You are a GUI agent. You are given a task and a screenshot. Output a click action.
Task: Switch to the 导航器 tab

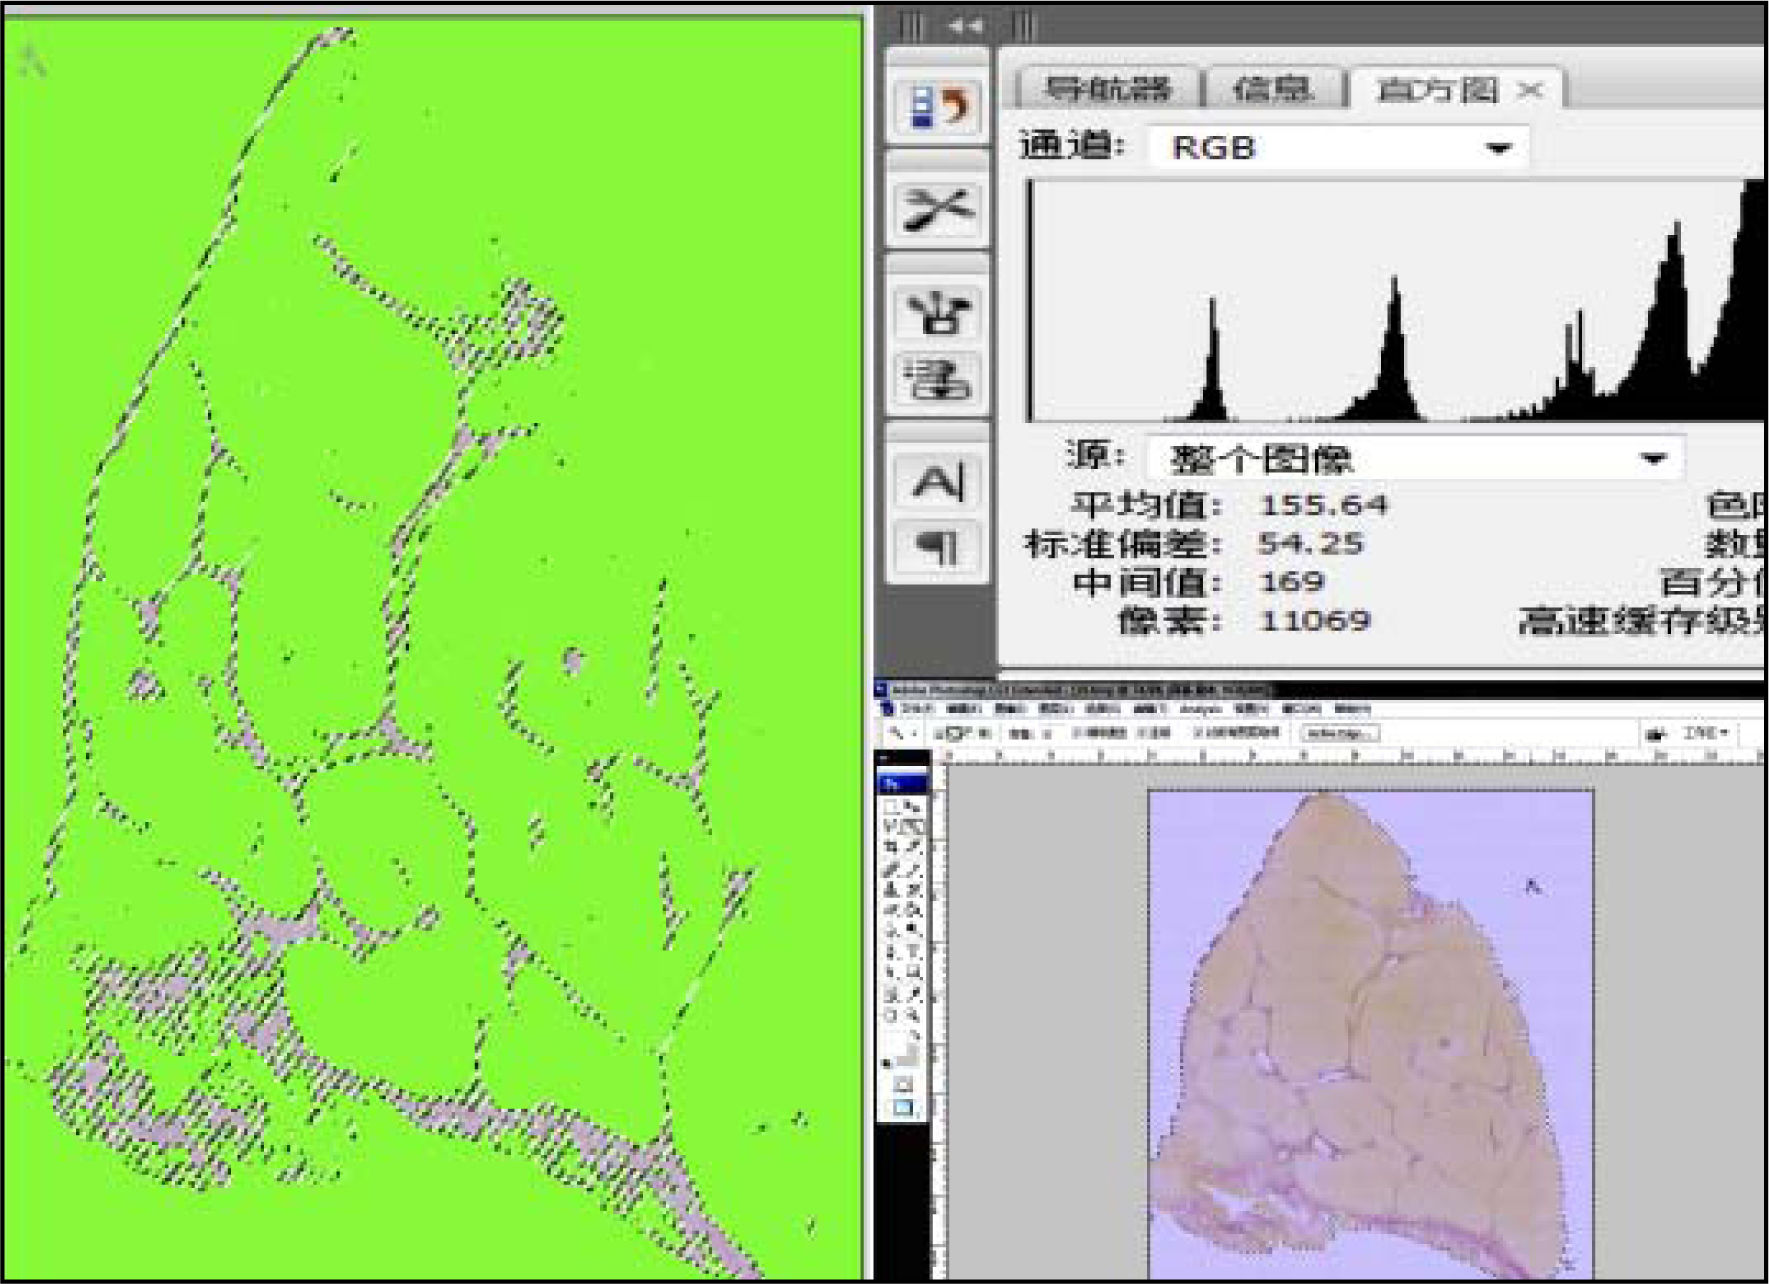1106,90
